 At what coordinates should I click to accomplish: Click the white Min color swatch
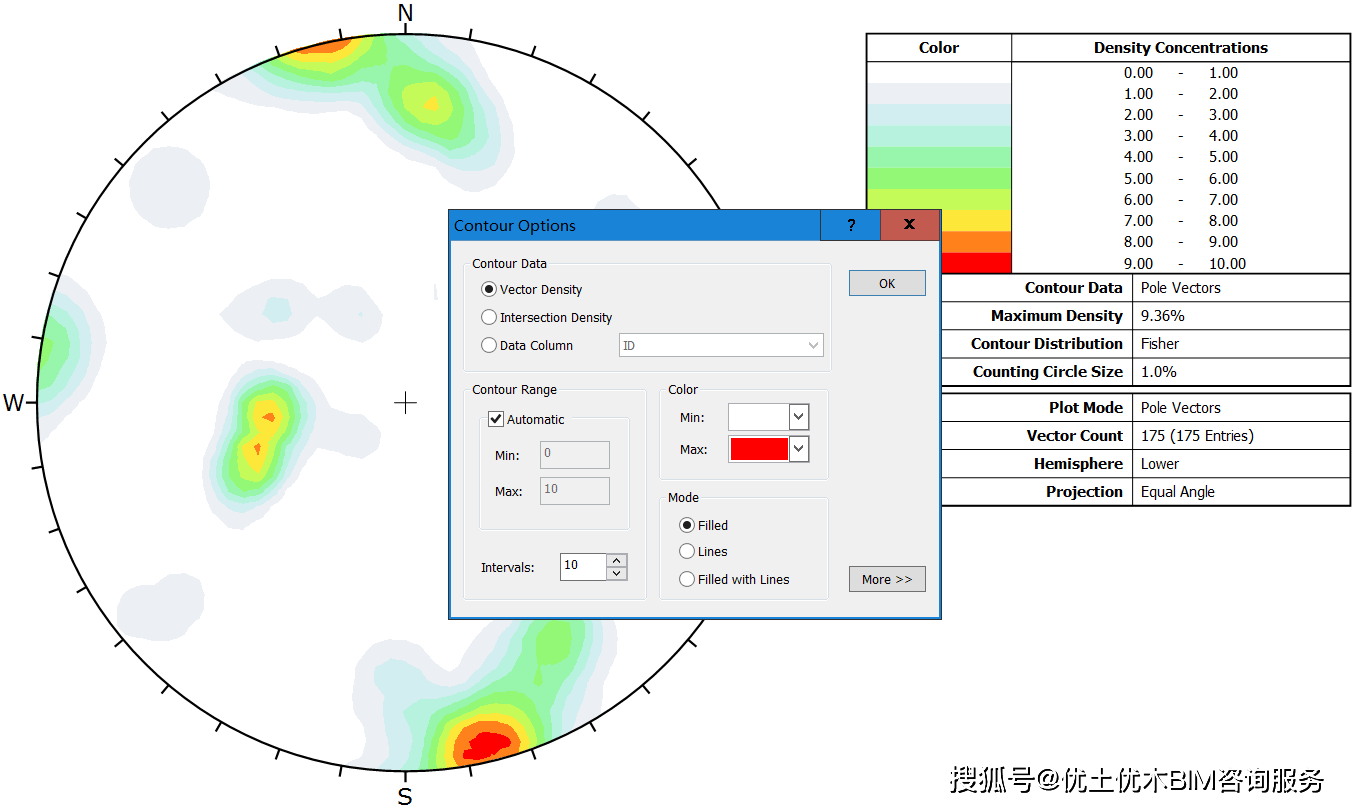coord(759,417)
